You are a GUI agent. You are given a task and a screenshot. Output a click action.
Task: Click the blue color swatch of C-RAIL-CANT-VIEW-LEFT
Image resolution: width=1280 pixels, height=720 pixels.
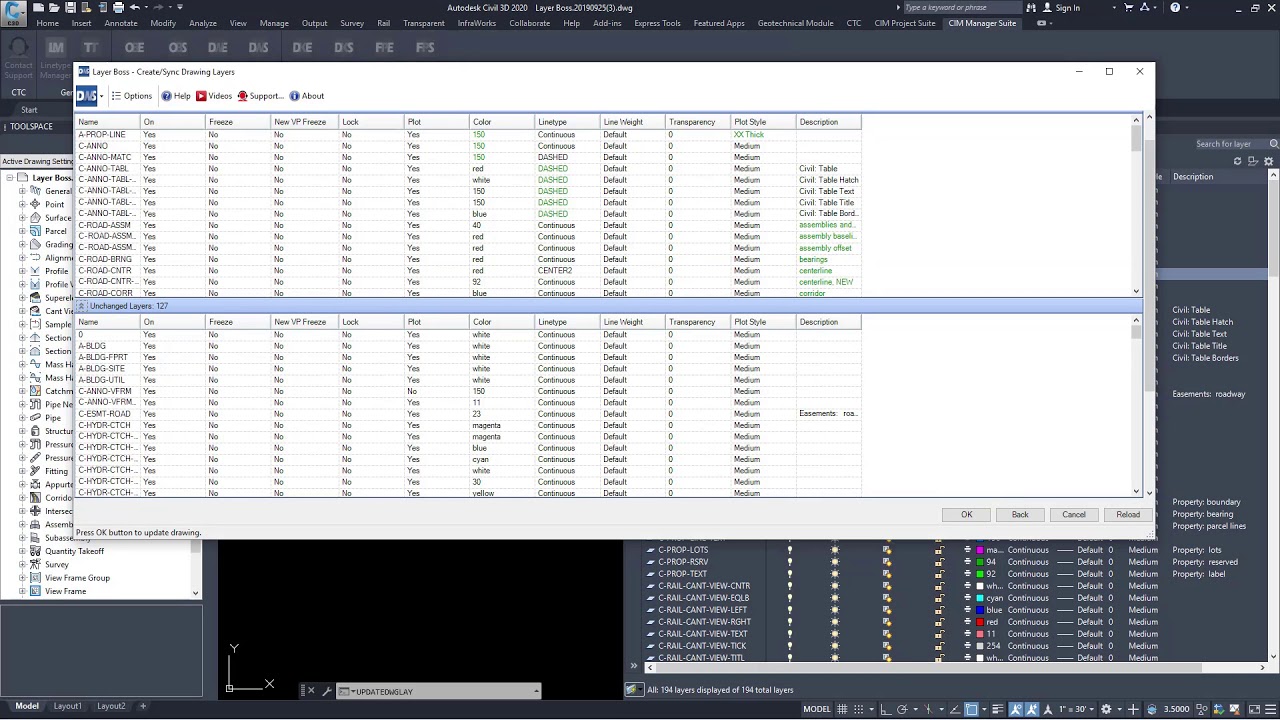[981, 610]
